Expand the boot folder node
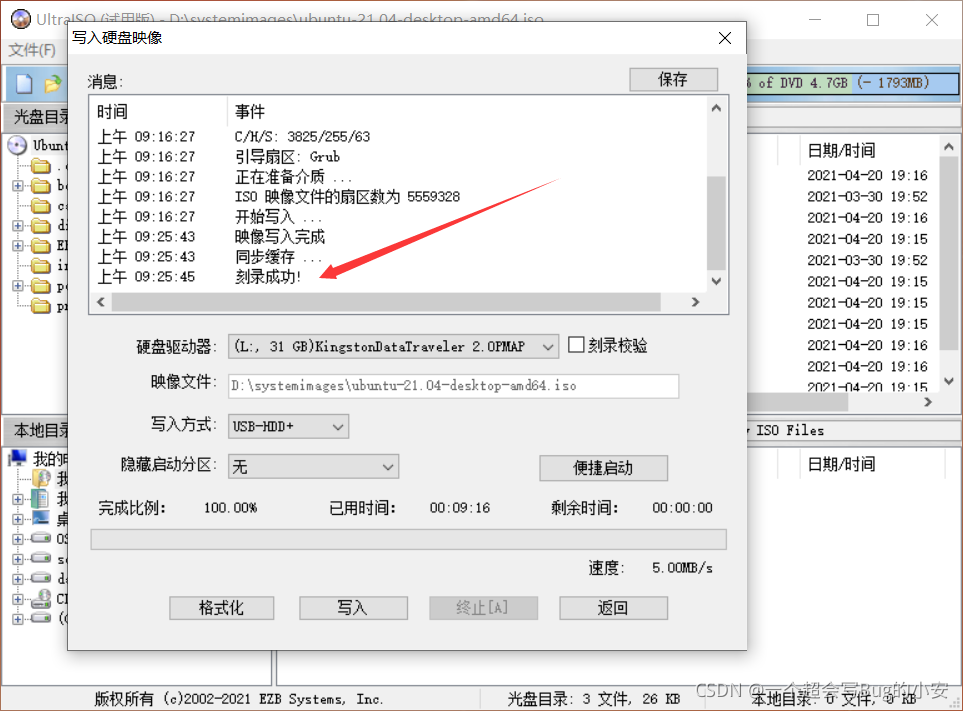963x711 pixels. tap(18, 185)
